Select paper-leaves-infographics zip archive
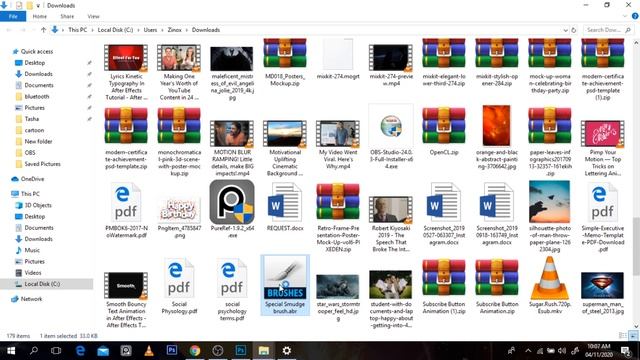Viewport: 640px width, 360px height. point(550,141)
